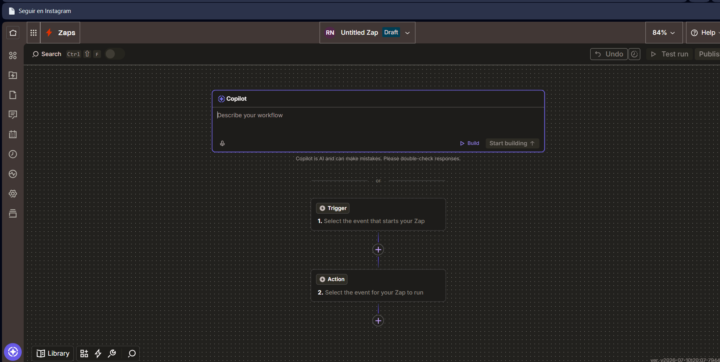This screenshot has height=362, width=720.
Task: Click the Test run button
Action: [x=669, y=54]
